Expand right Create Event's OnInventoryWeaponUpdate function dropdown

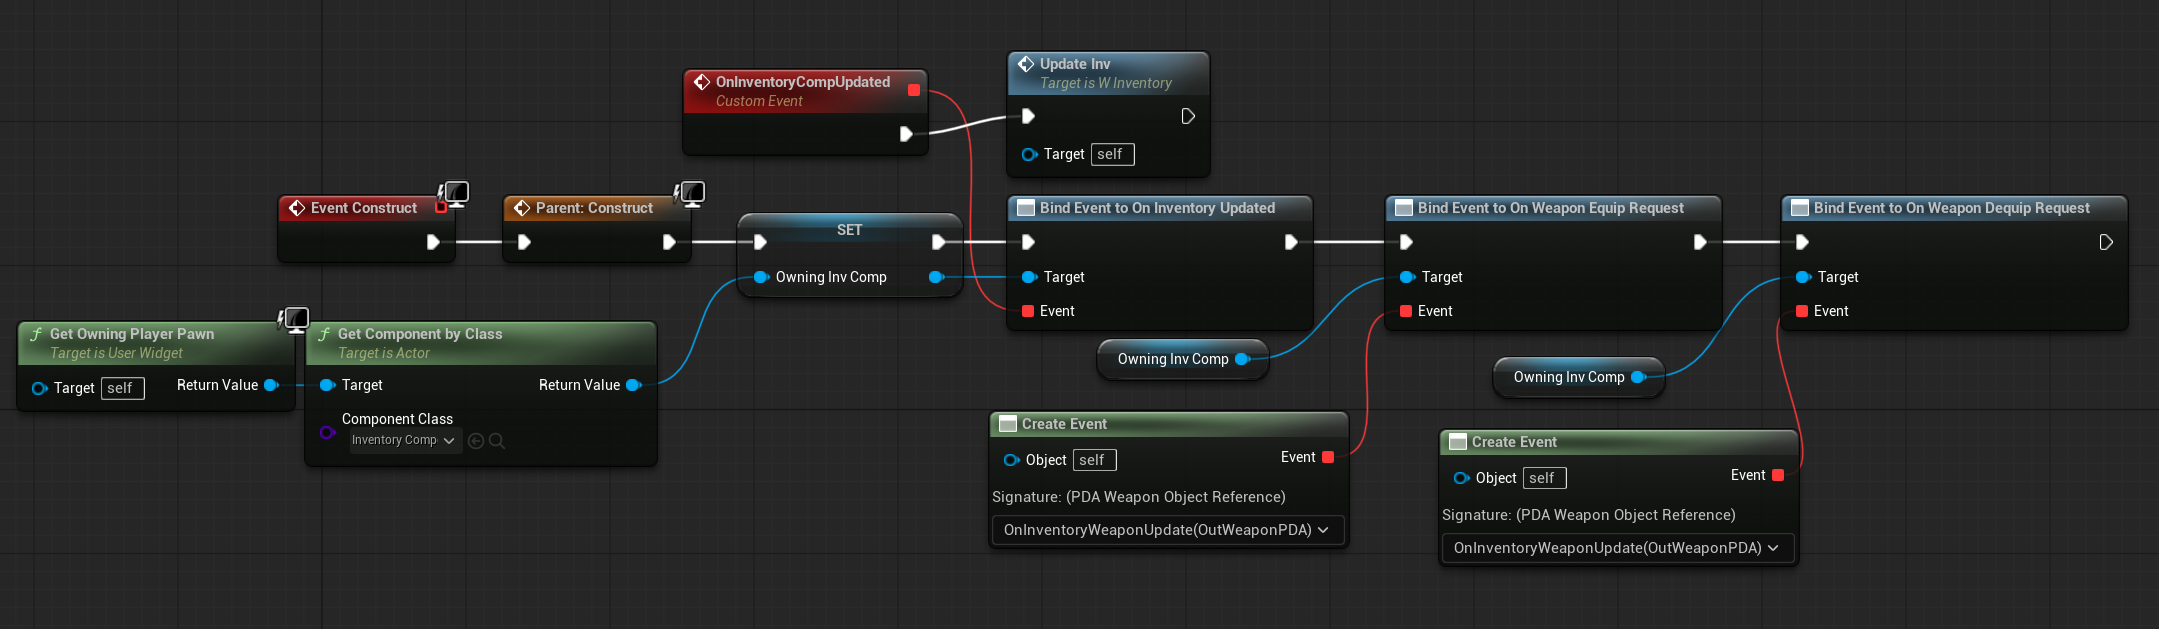click(1616, 548)
